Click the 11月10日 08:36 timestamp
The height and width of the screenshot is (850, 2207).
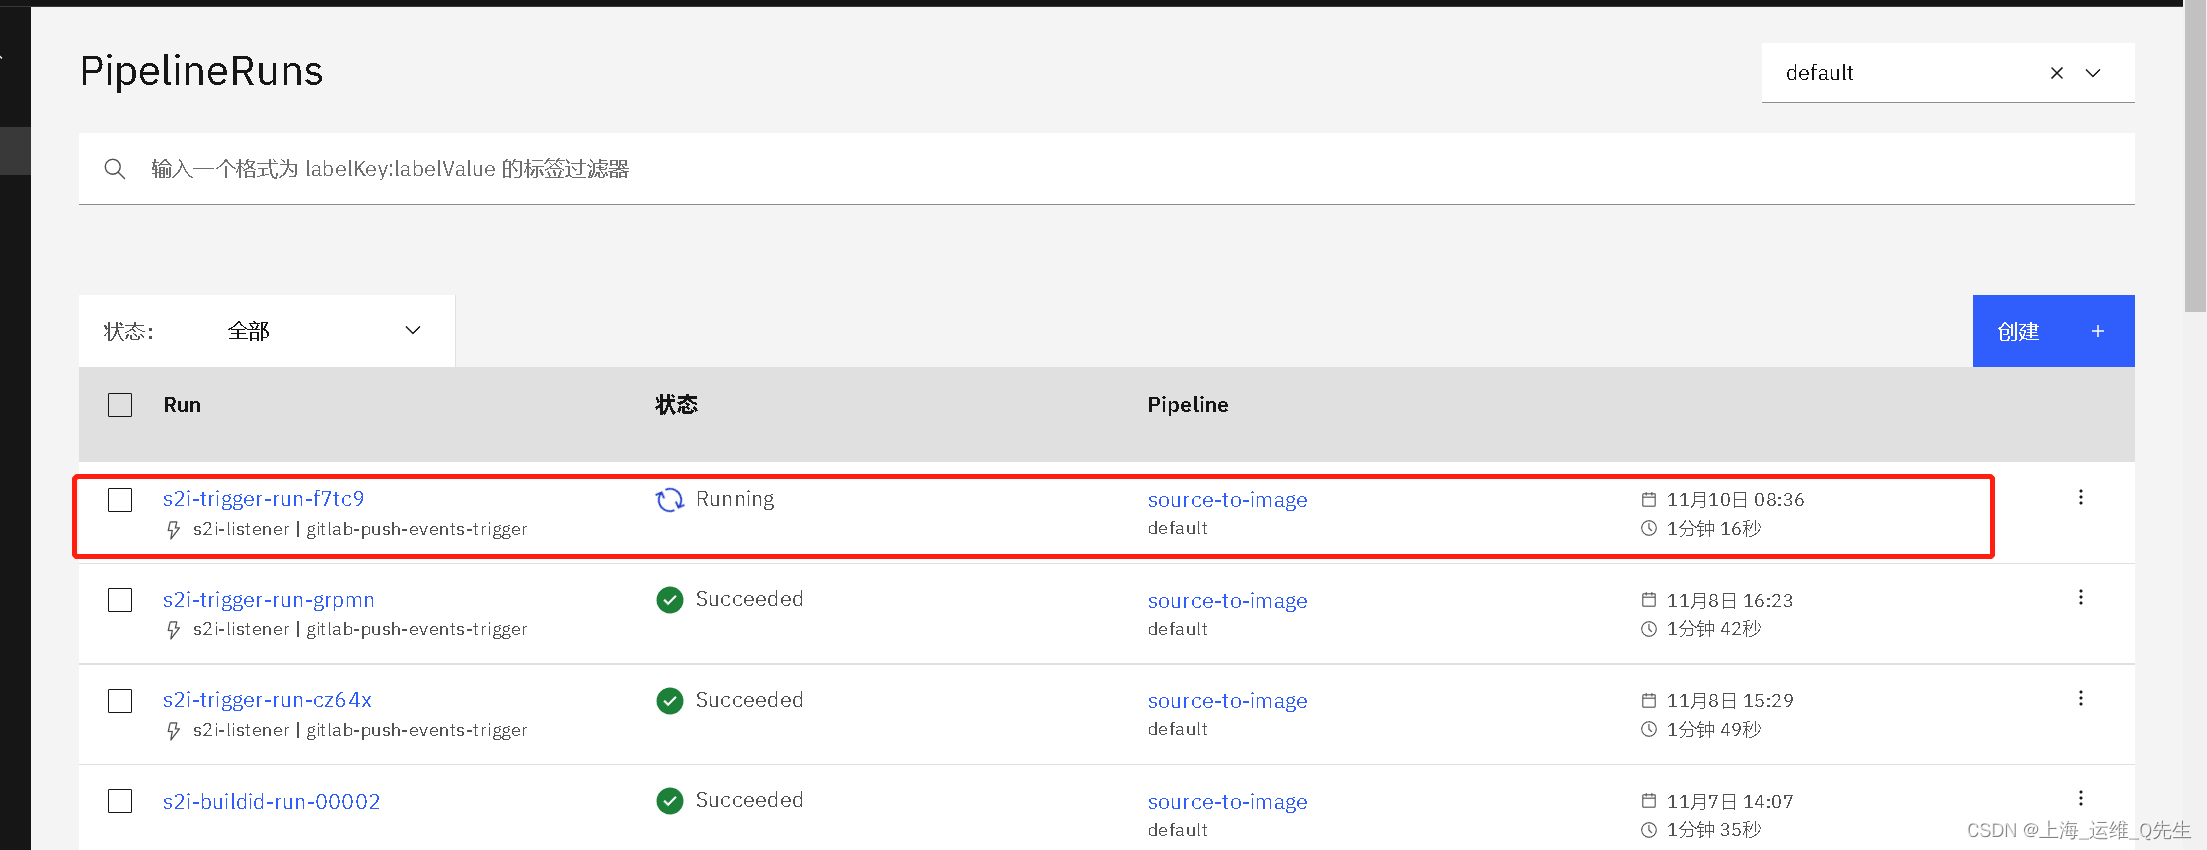[1735, 499]
